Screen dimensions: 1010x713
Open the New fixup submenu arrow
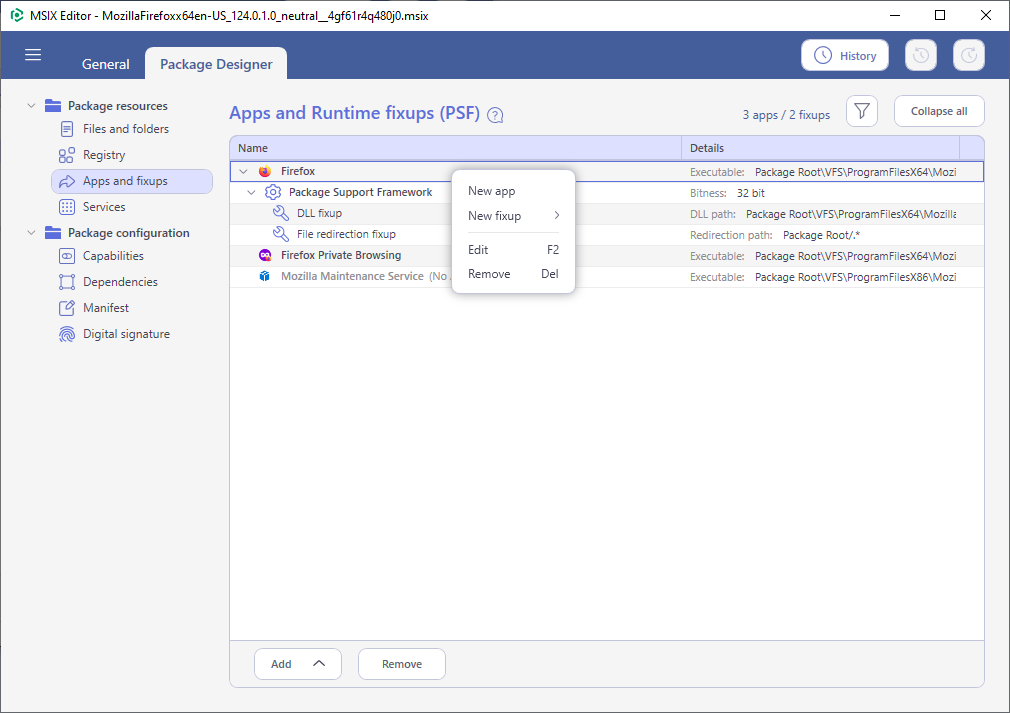click(x=557, y=215)
